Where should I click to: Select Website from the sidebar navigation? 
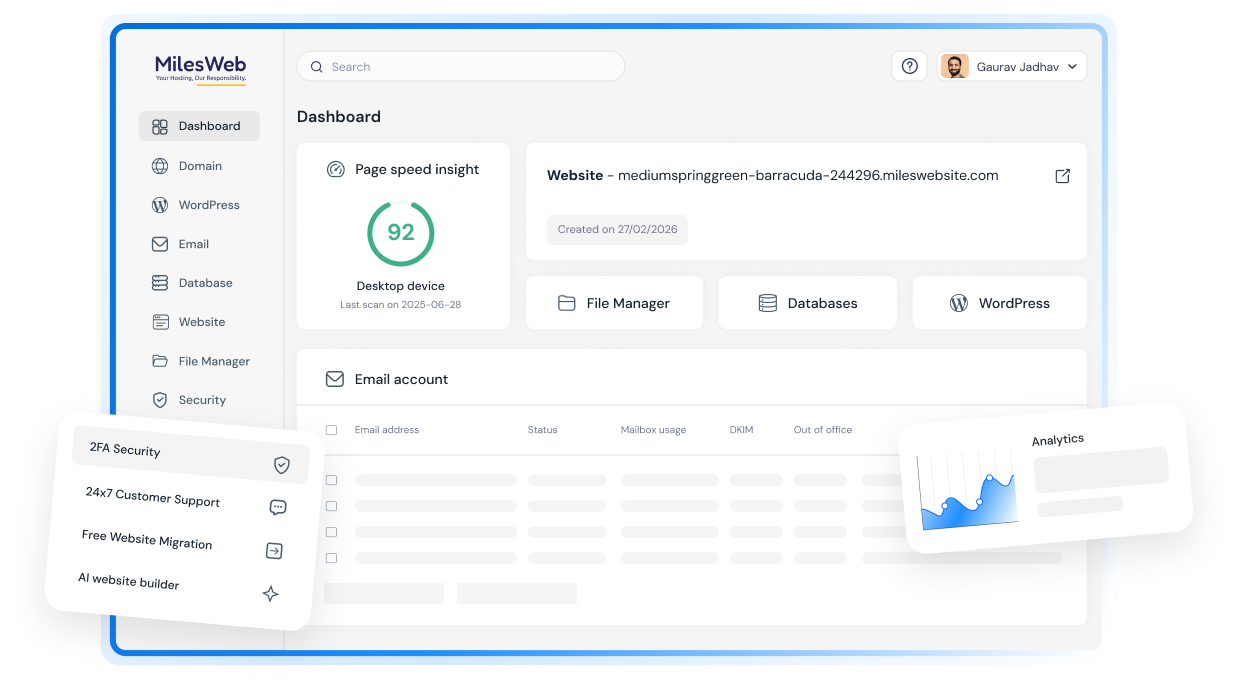click(x=200, y=322)
